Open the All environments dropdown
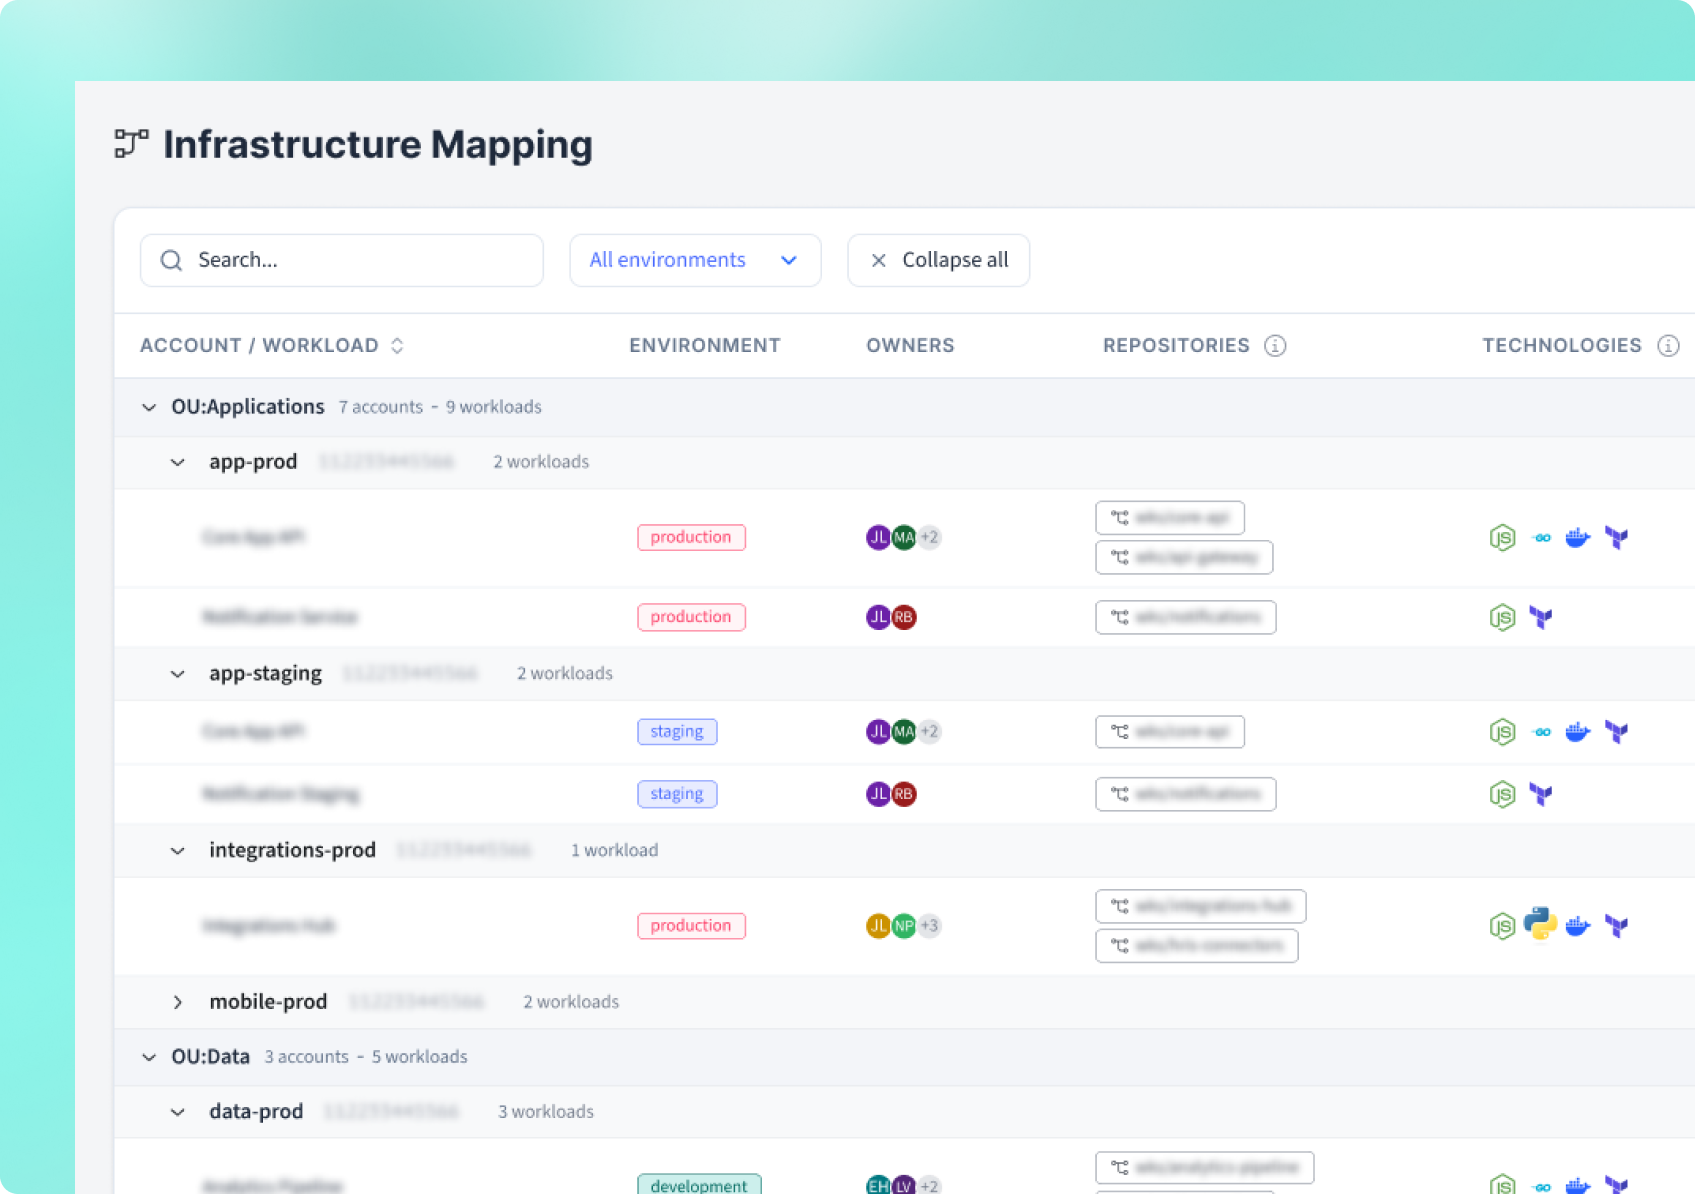This screenshot has height=1194, width=1695. click(695, 261)
